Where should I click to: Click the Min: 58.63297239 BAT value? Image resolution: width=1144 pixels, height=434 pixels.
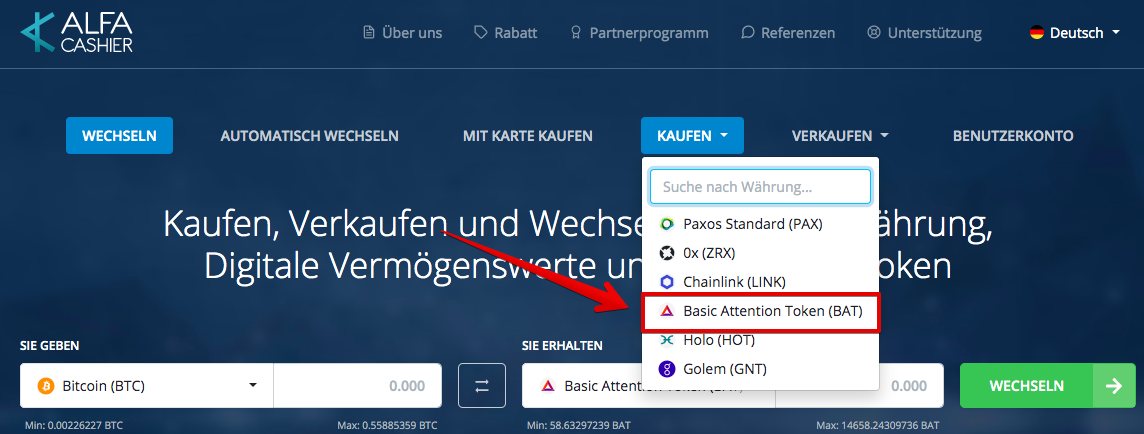pyautogui.click(x=579, y=425)
